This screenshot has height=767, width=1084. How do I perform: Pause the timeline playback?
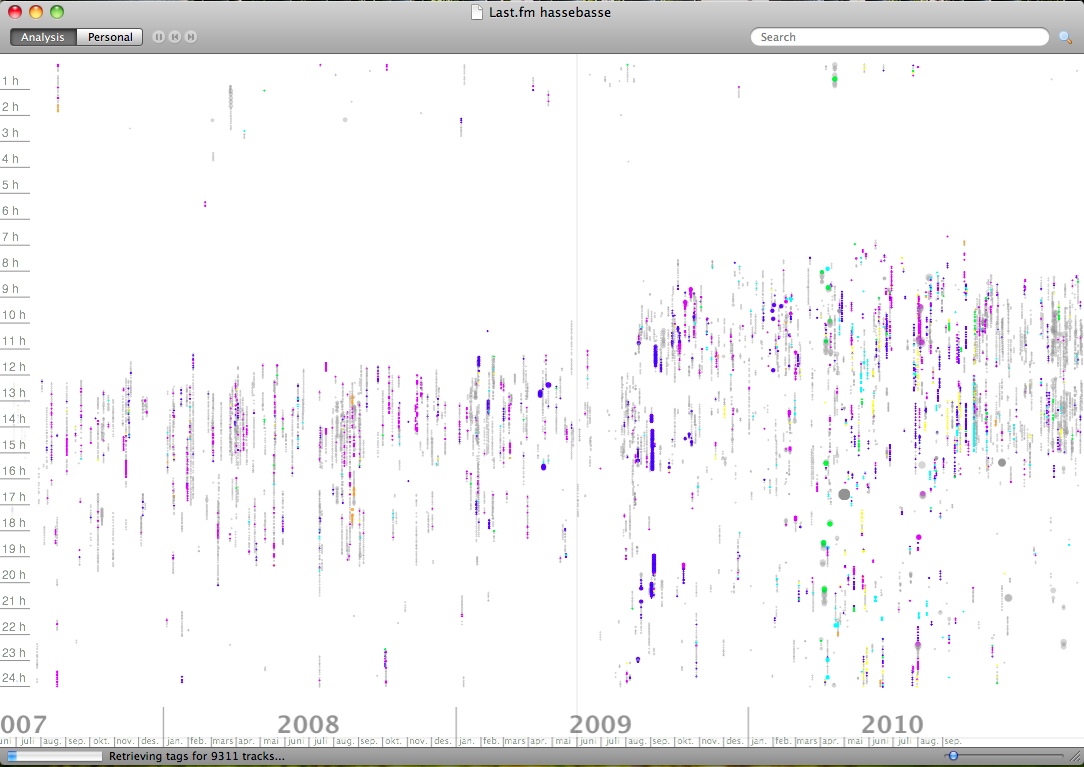coord(159,37)
